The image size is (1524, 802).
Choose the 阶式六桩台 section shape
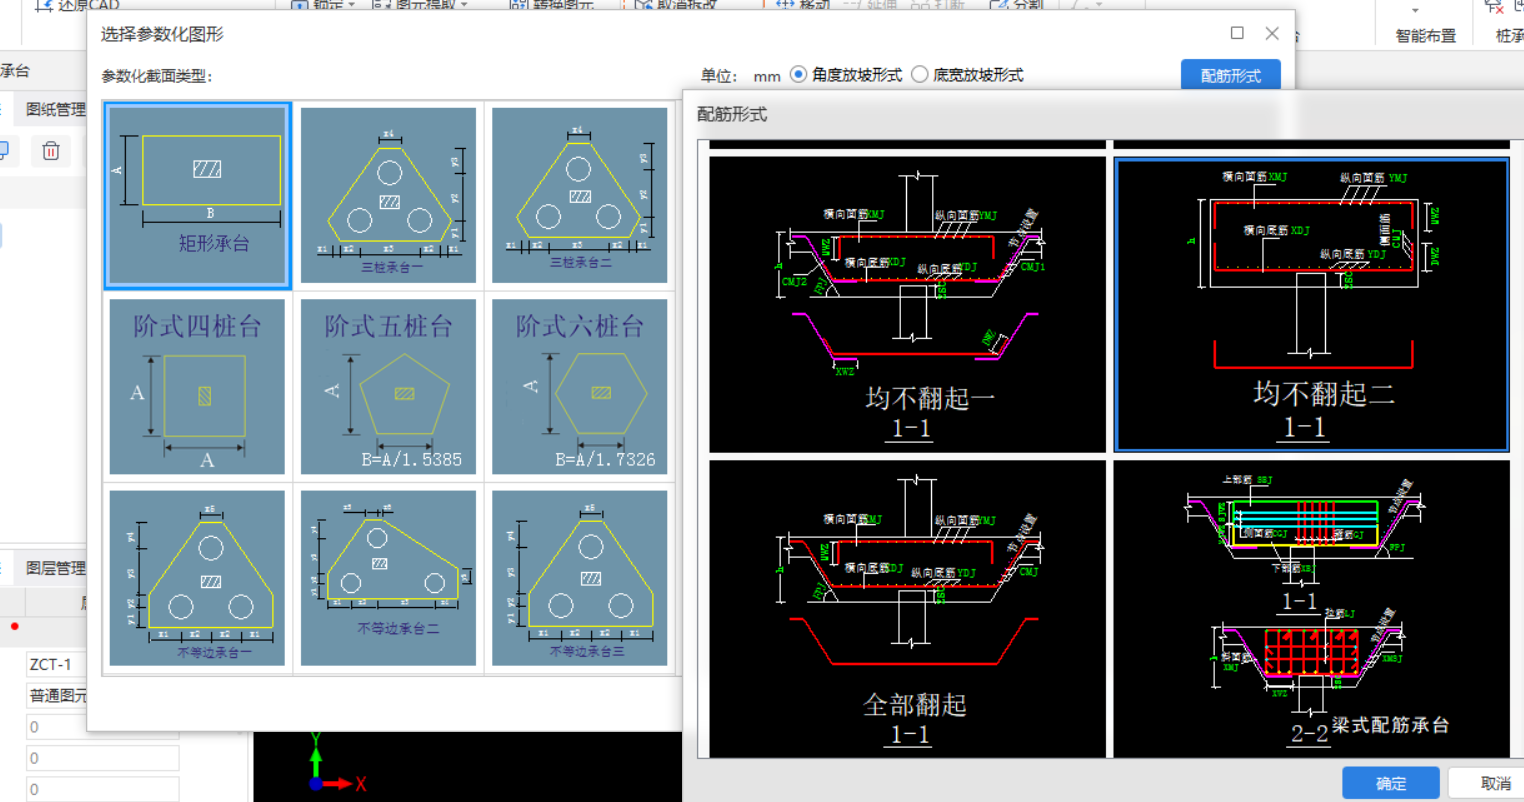(x=580, y=387)
